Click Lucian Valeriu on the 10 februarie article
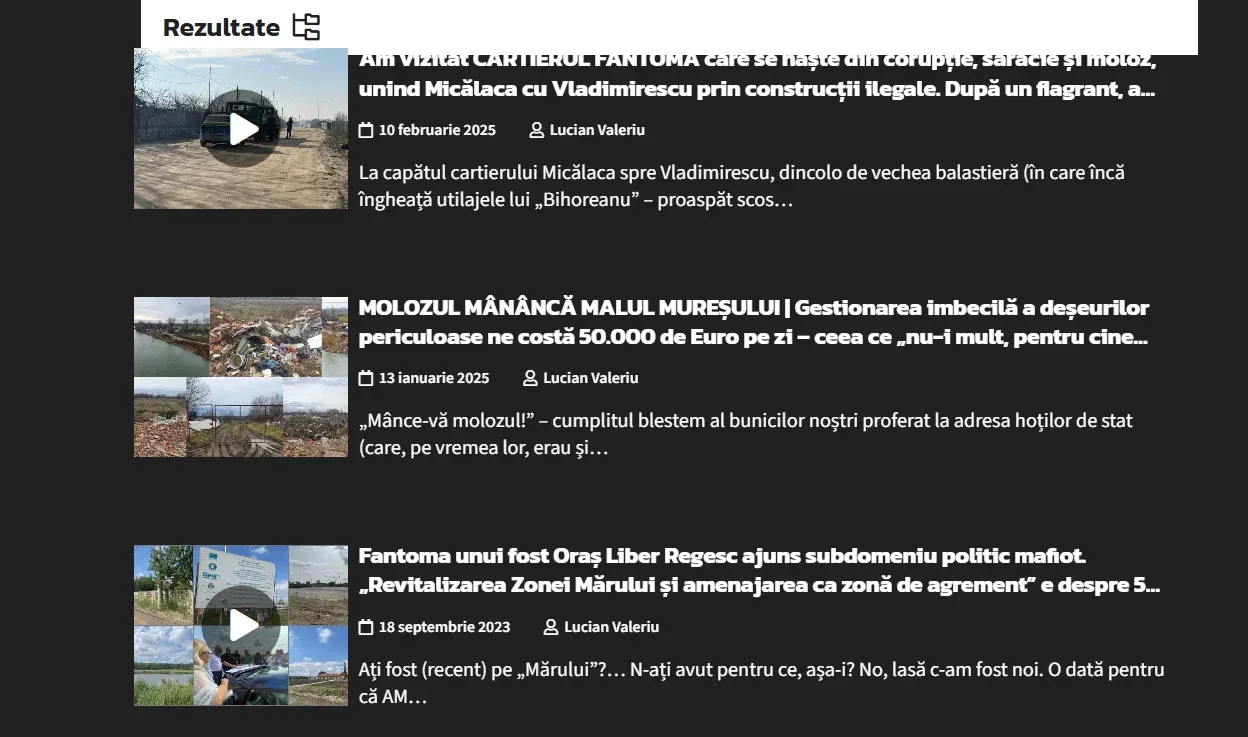Image resolution: width=1248 pixels, height=737 pixels. click(x=597, y=130)
